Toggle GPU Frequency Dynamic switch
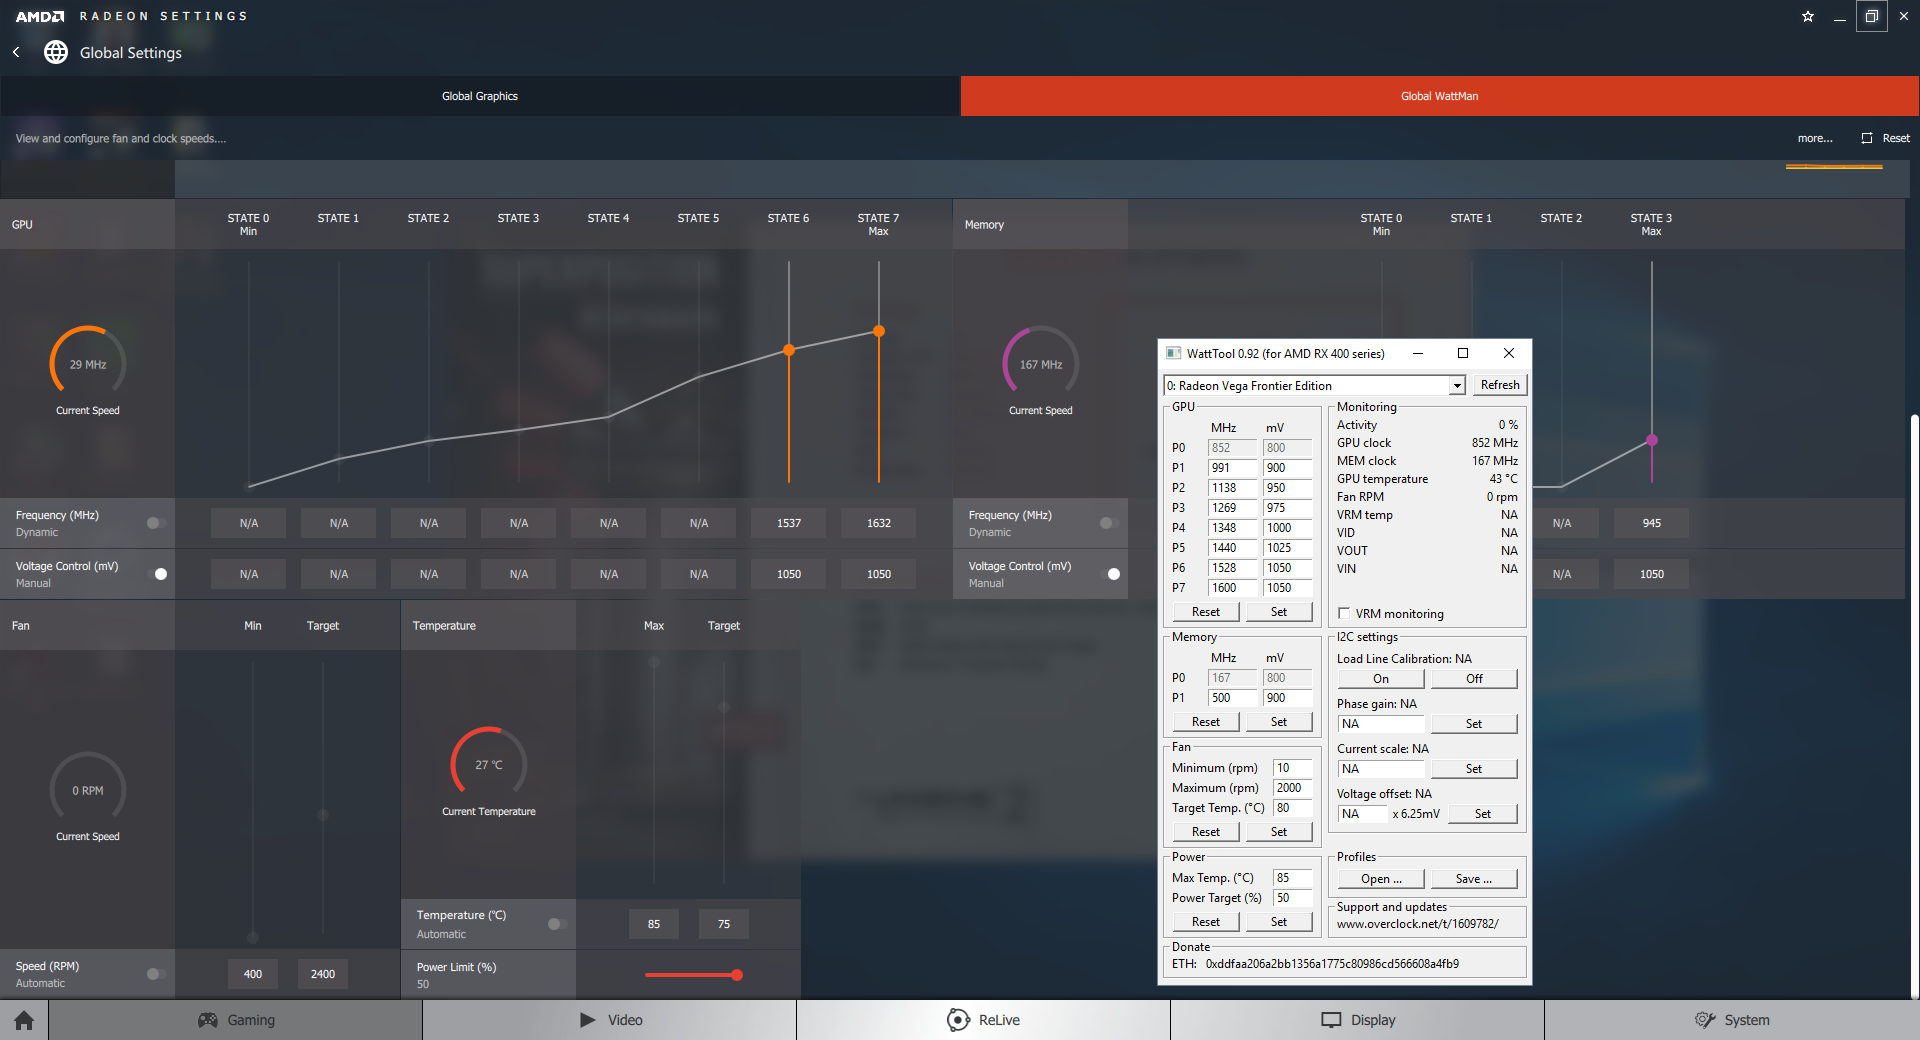This screenshot has height=1040, width=1920. click(x=156, y=523)
